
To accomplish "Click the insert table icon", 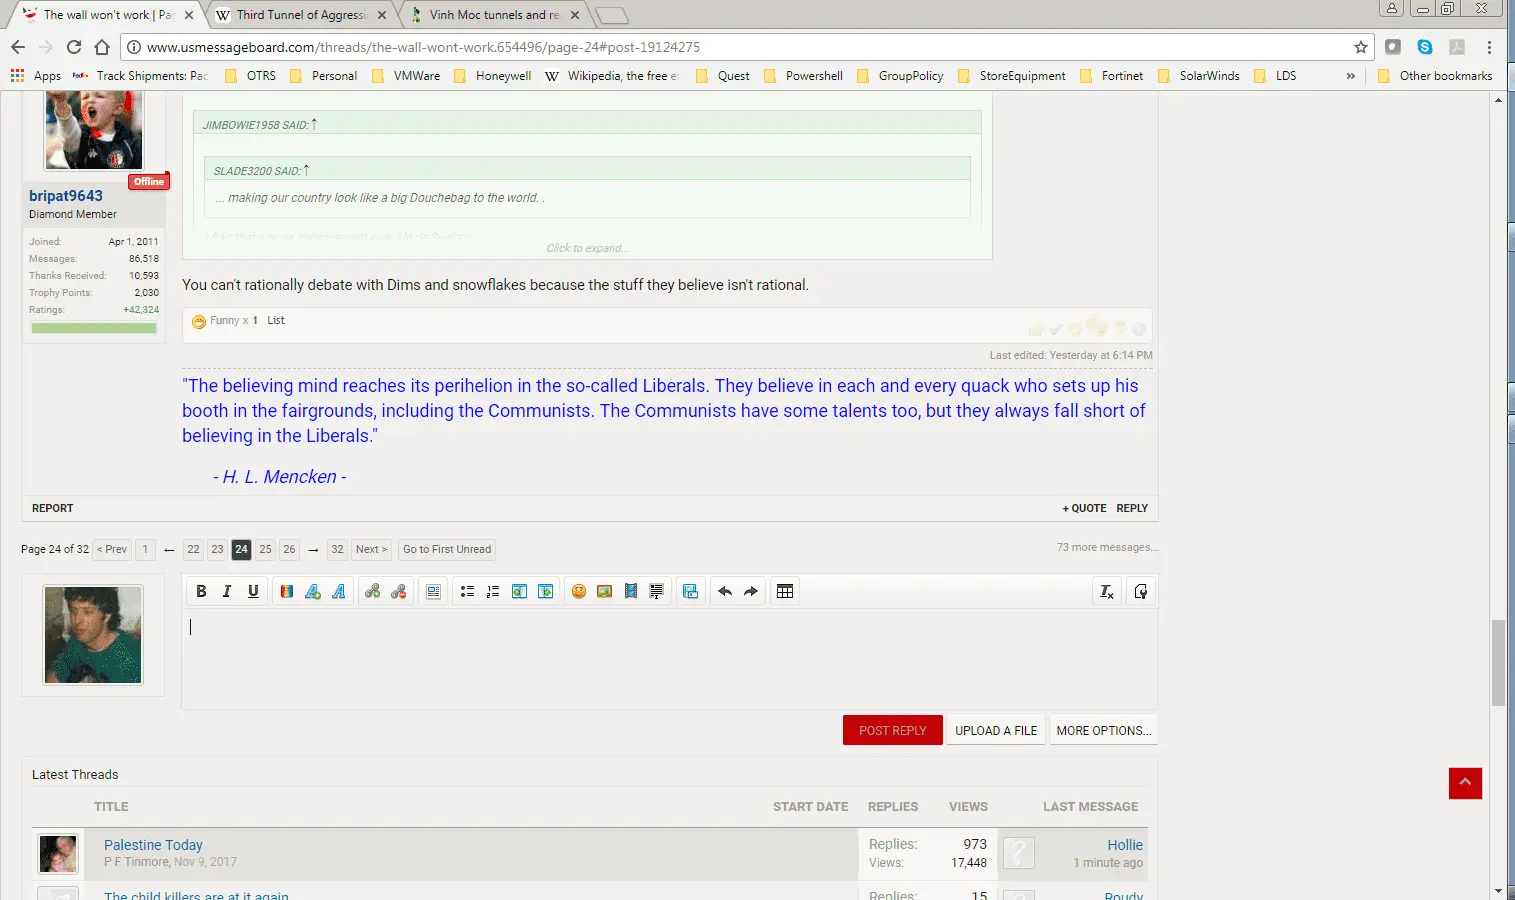I will pos(785,592).
